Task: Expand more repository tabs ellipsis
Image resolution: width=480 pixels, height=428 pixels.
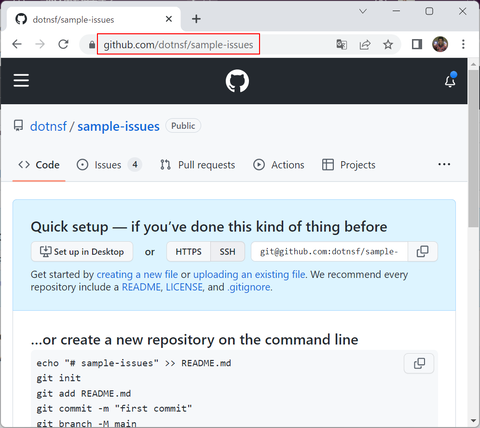Action: 444,164
